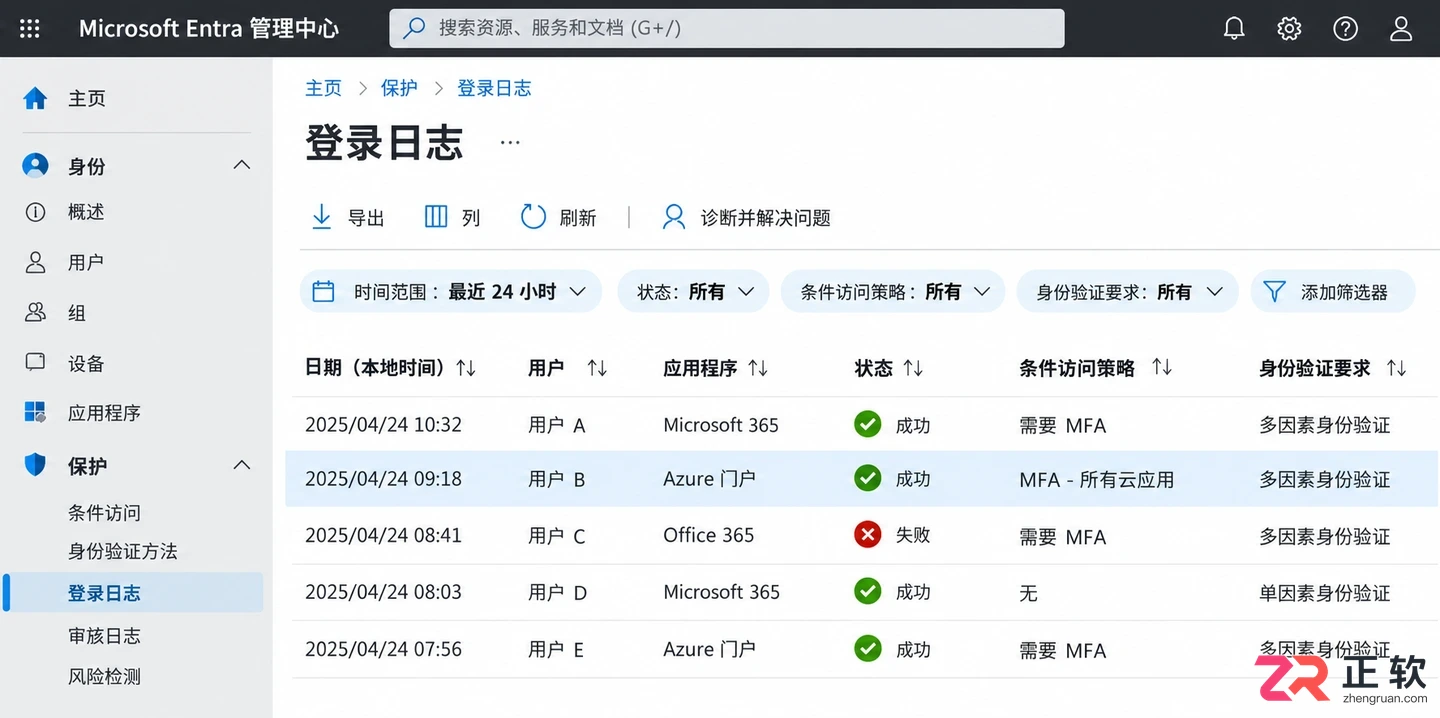This screenshot has width=1440, height=718.
Task: Sort by 状态 column arrows
Action: point(913,368)
